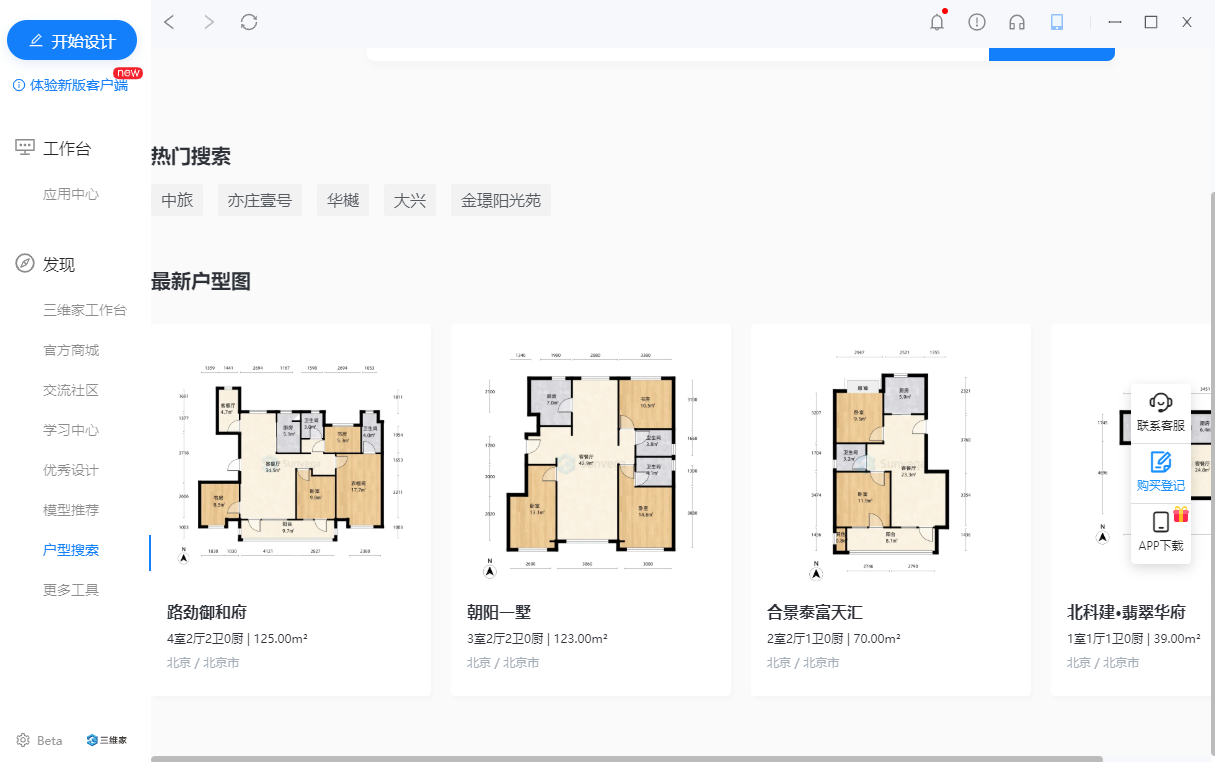This screenshot has height=762, width=1215.
Task: Click the exclamation feedback icon
Action: tap(977, 22)
